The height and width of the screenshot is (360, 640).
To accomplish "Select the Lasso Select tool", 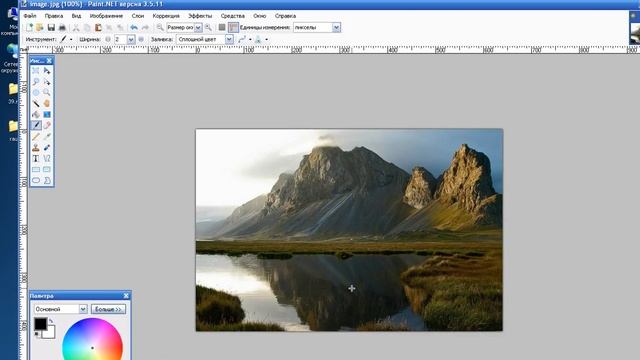I will pos(36,82).
